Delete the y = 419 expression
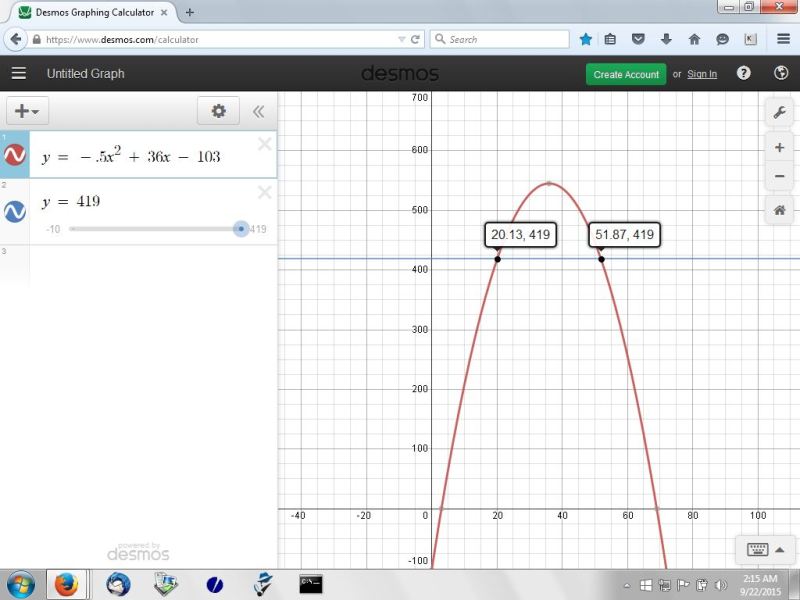 tap(264, 192)
